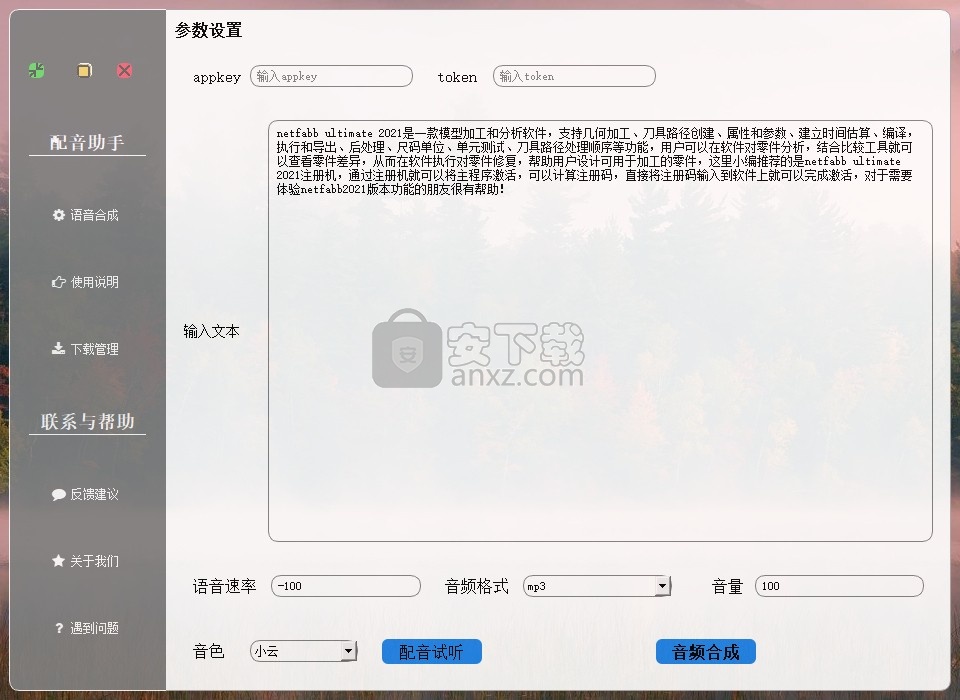Open the 关于我们 sidebar item

[86, 561]
